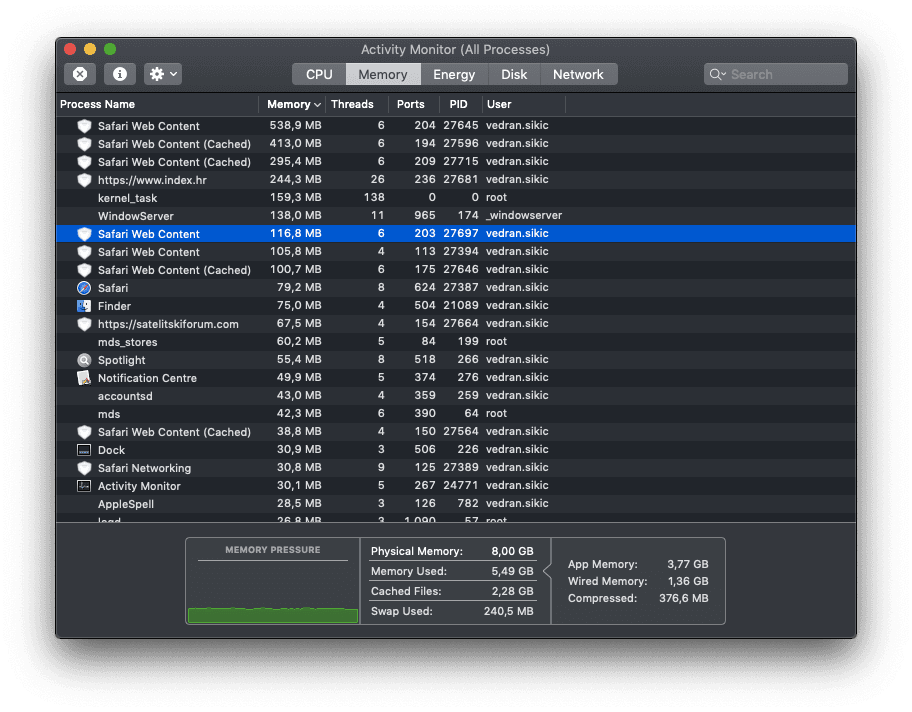
Task: Click the Activity Monitor window title
Action: coord(455,49)
